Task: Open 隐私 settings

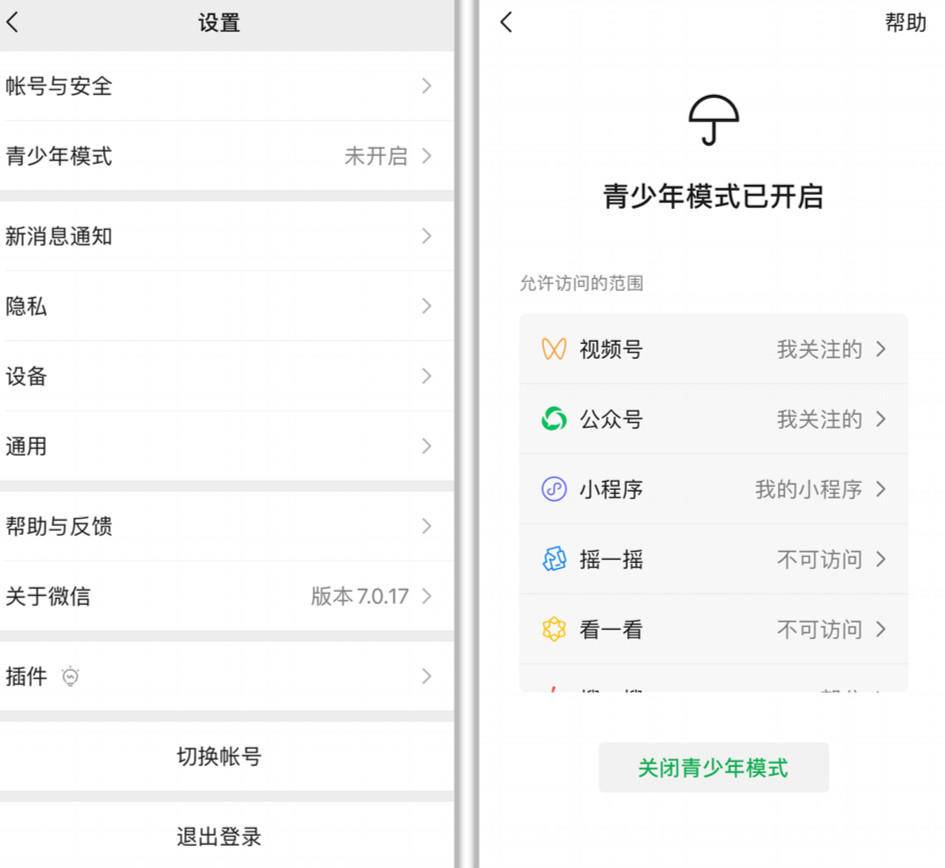Action: tap(227, 306)
